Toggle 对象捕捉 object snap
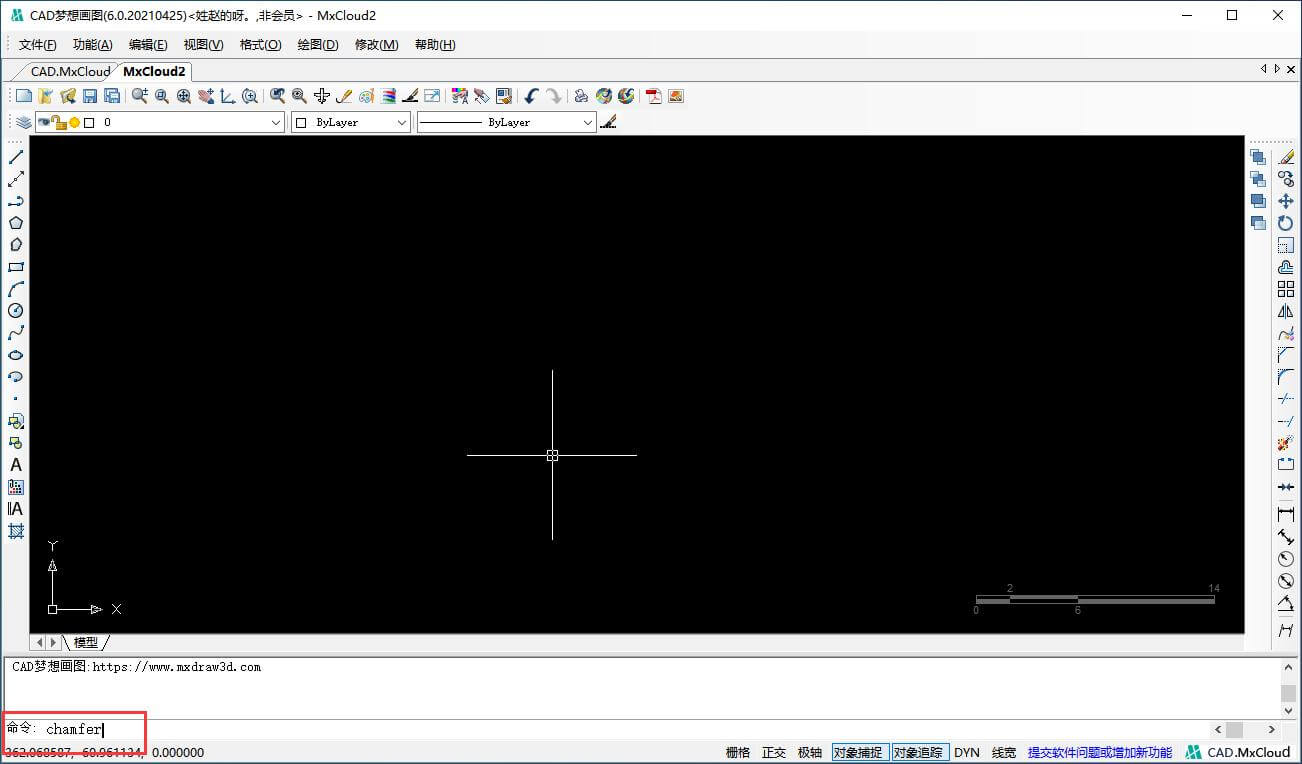1302x764 pixels. tap(858, 753)
